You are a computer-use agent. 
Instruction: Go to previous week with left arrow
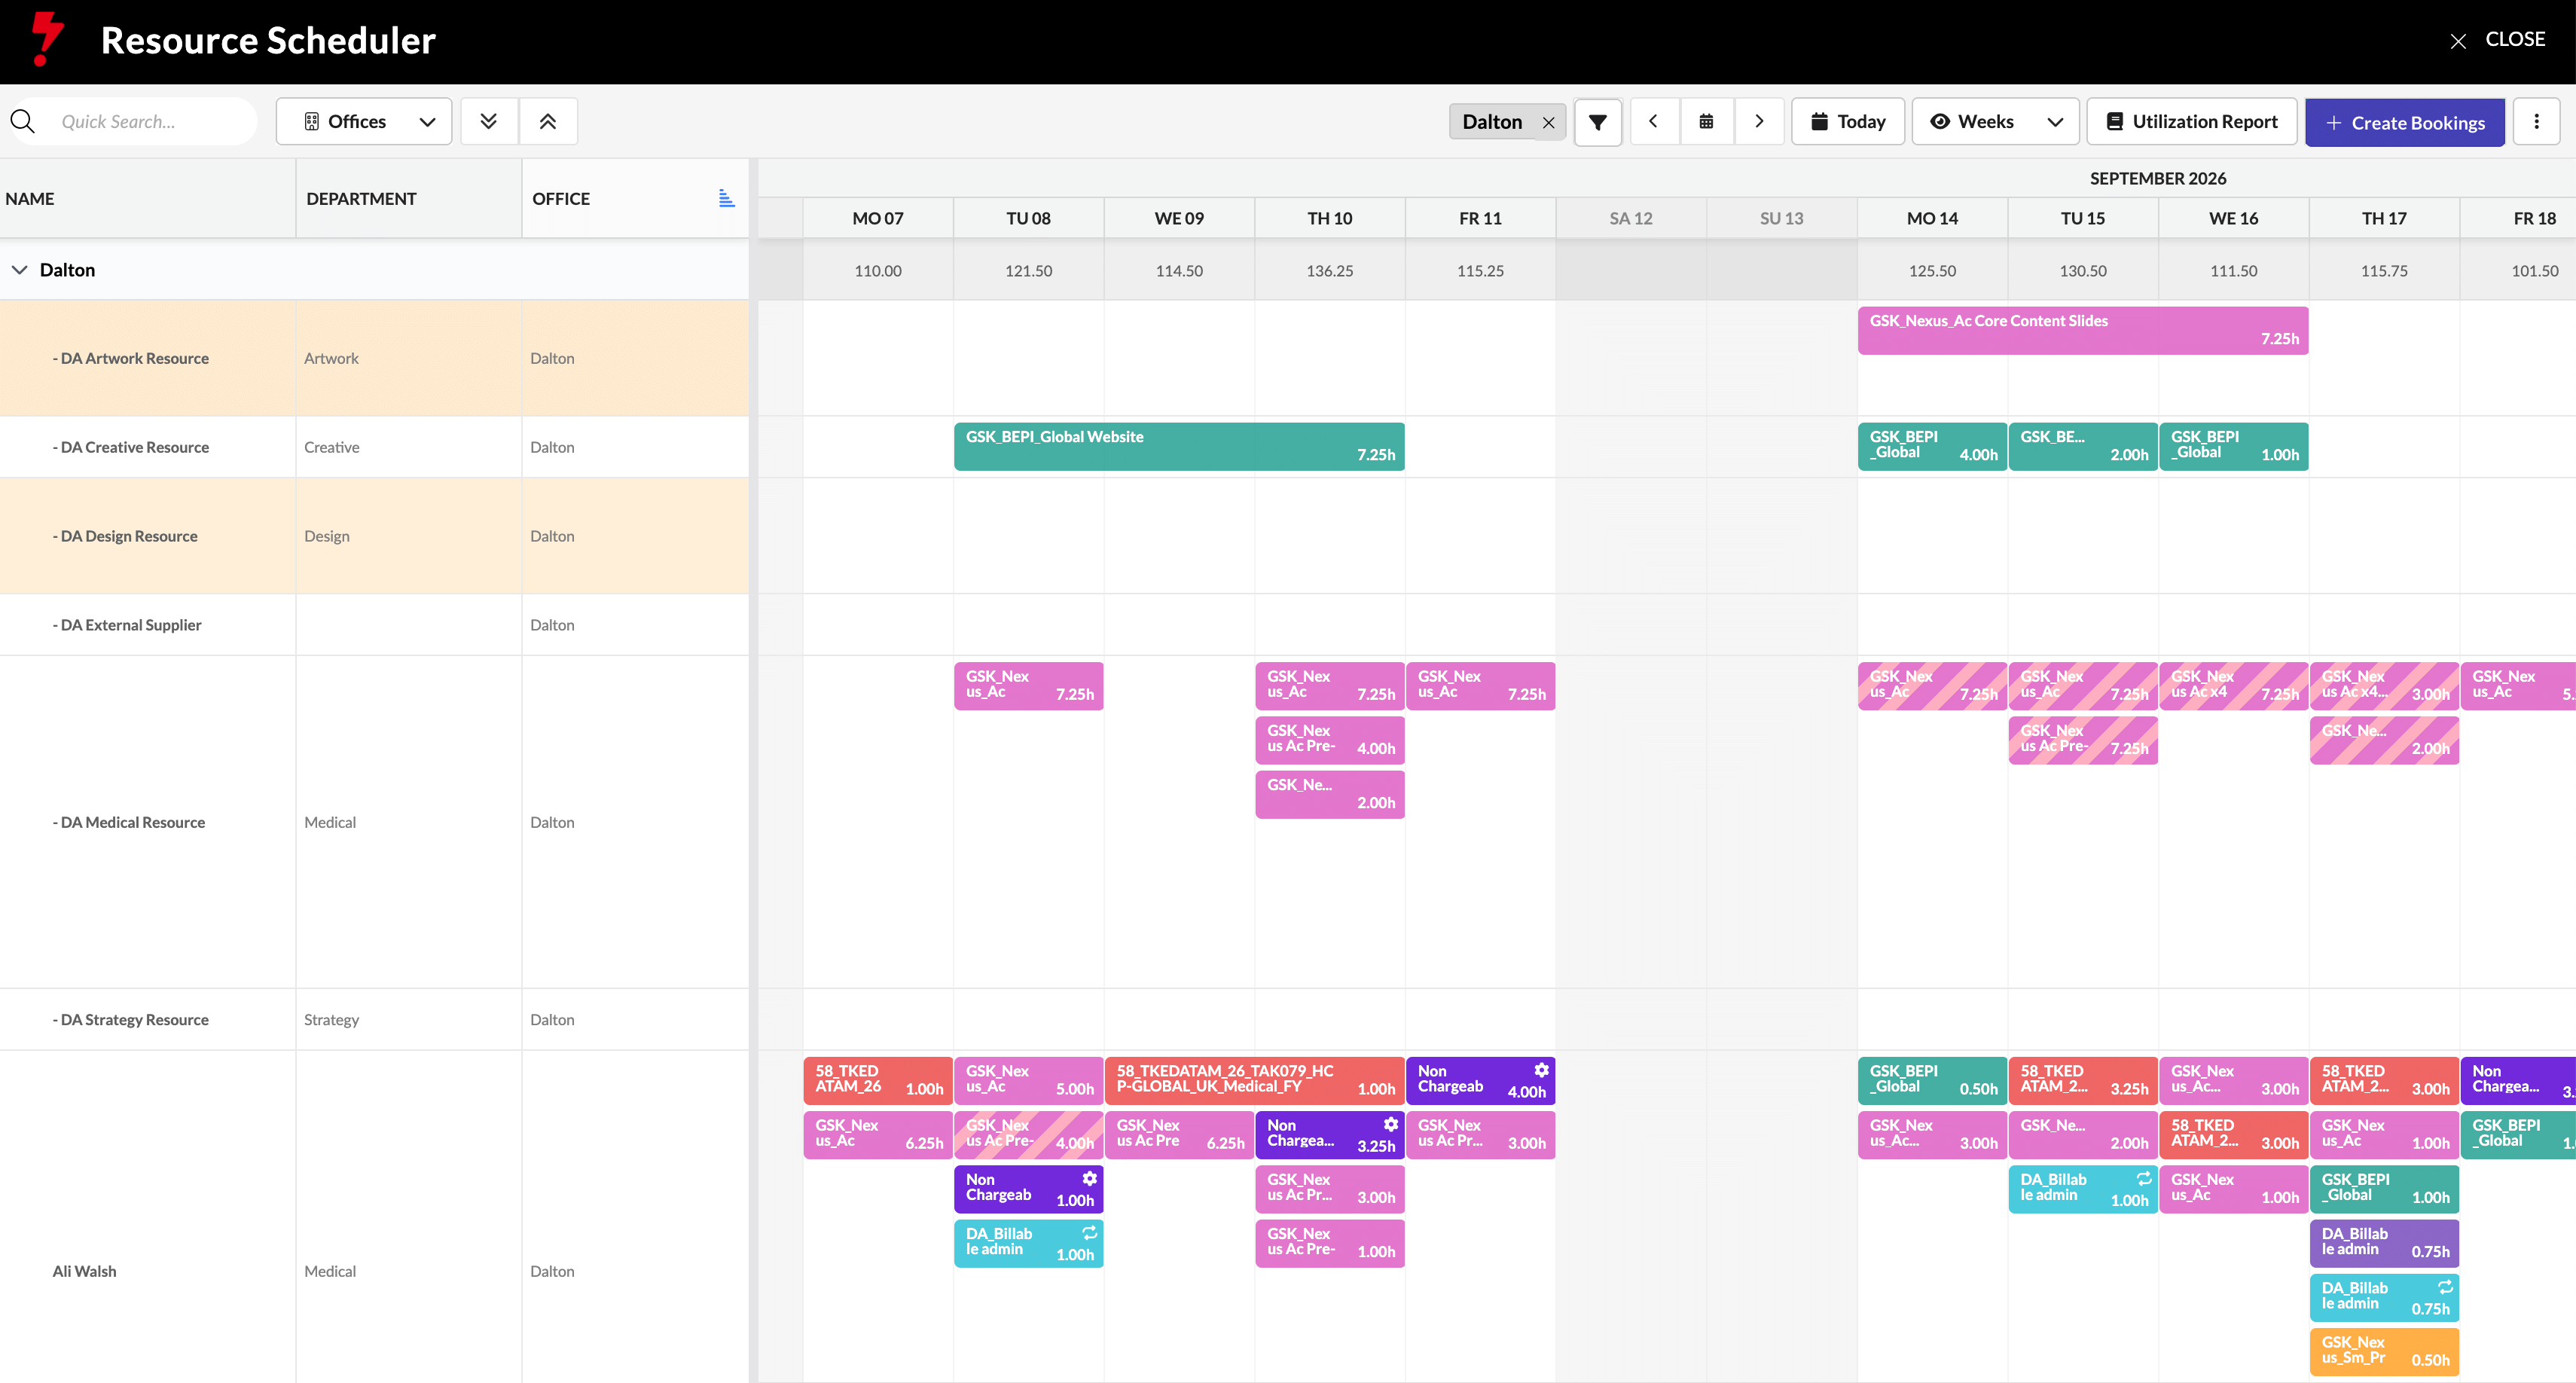(x=1654, y=122)
